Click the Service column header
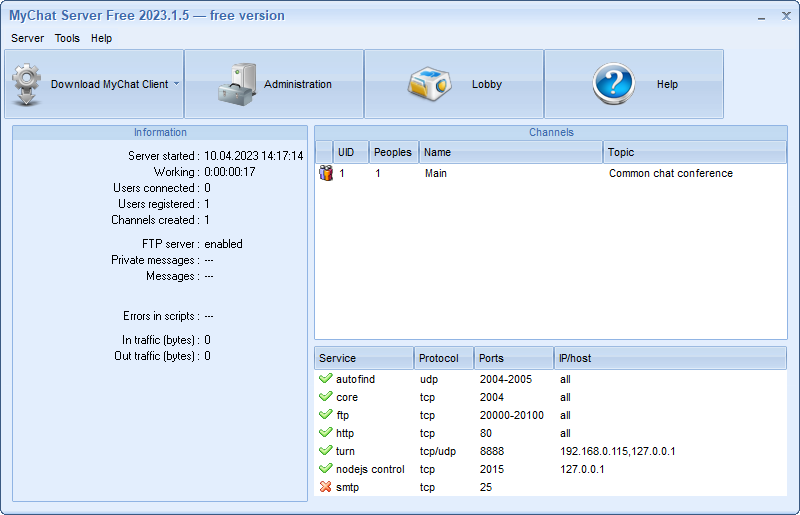Screen dimensions: 800x515 click(364, 358)
